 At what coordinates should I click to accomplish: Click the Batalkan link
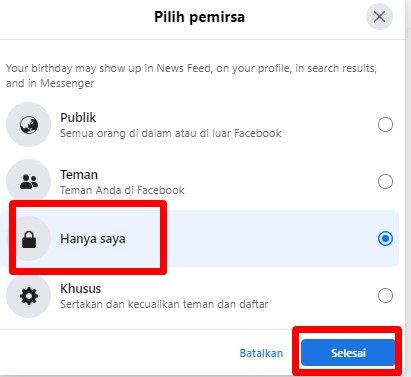tap(261, 353)
